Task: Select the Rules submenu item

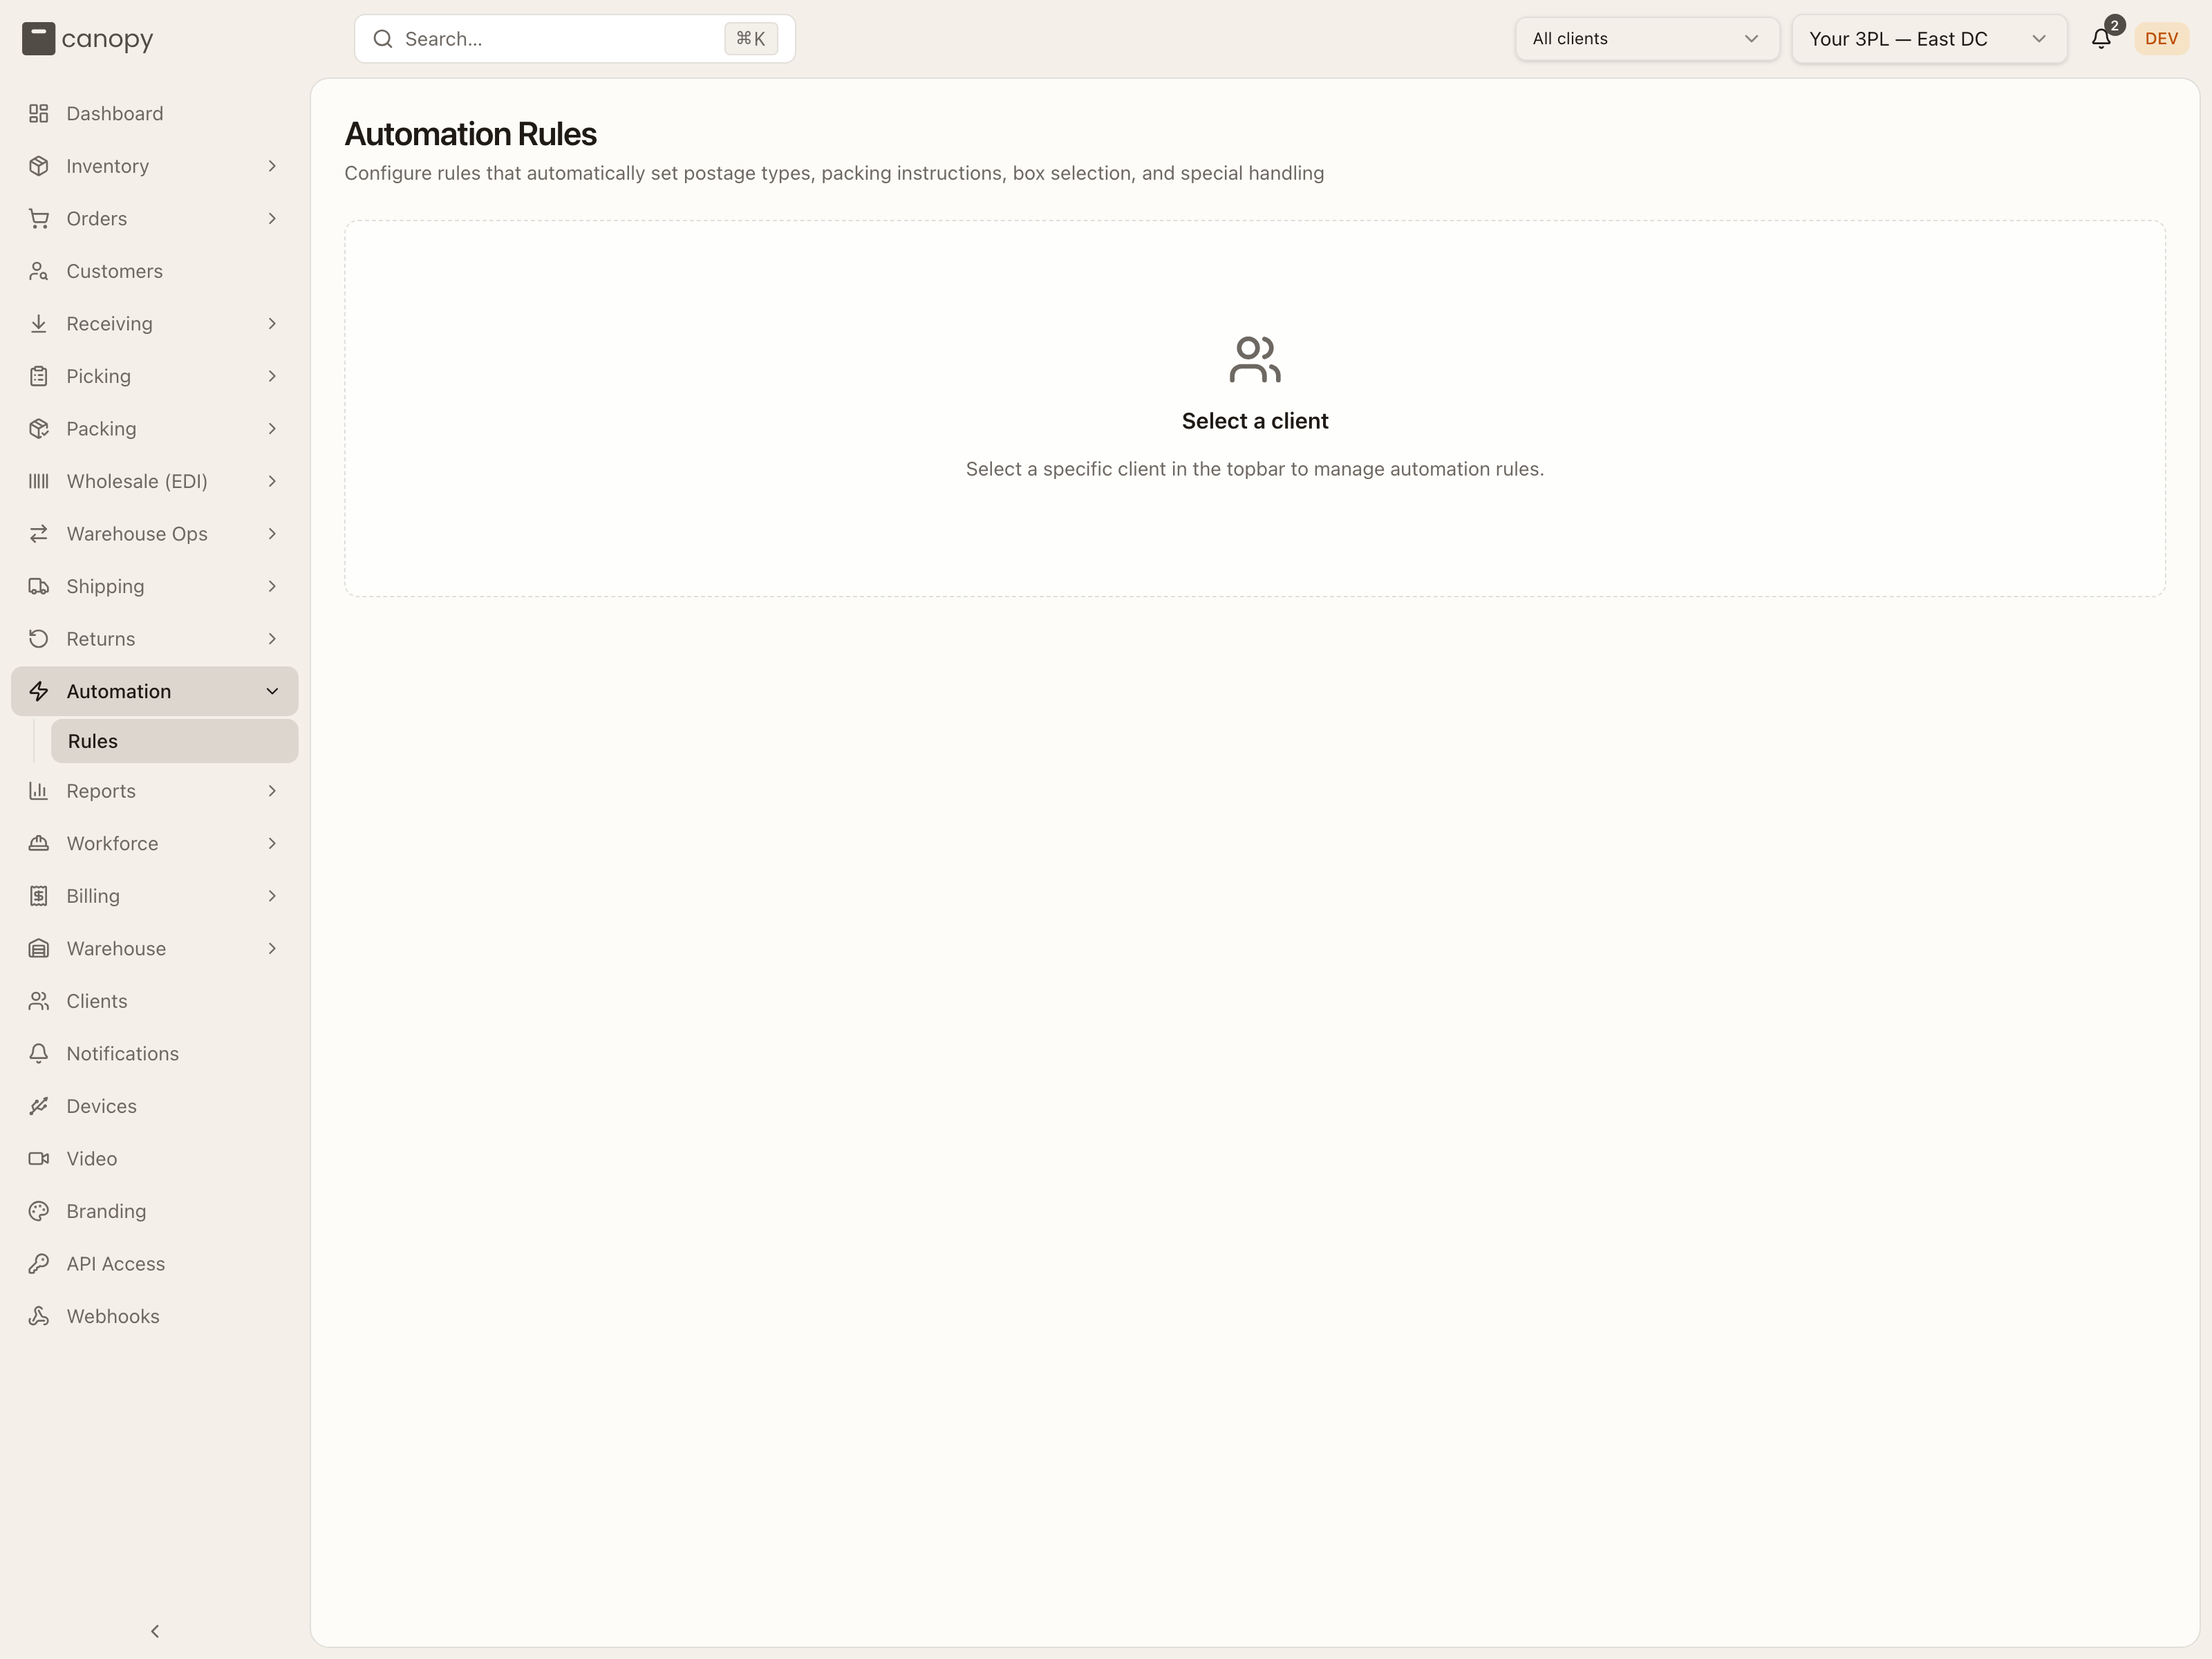Action: (174, 741)
